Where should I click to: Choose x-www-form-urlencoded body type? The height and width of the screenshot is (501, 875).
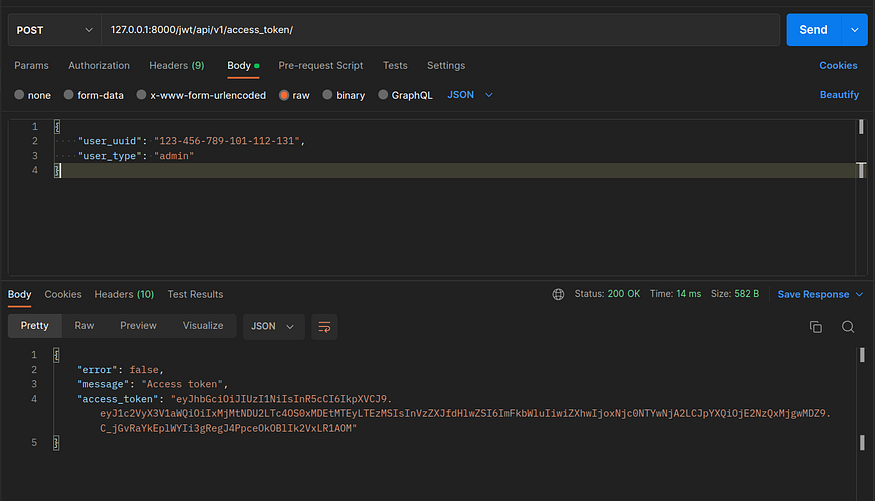(x=141, y=95)
